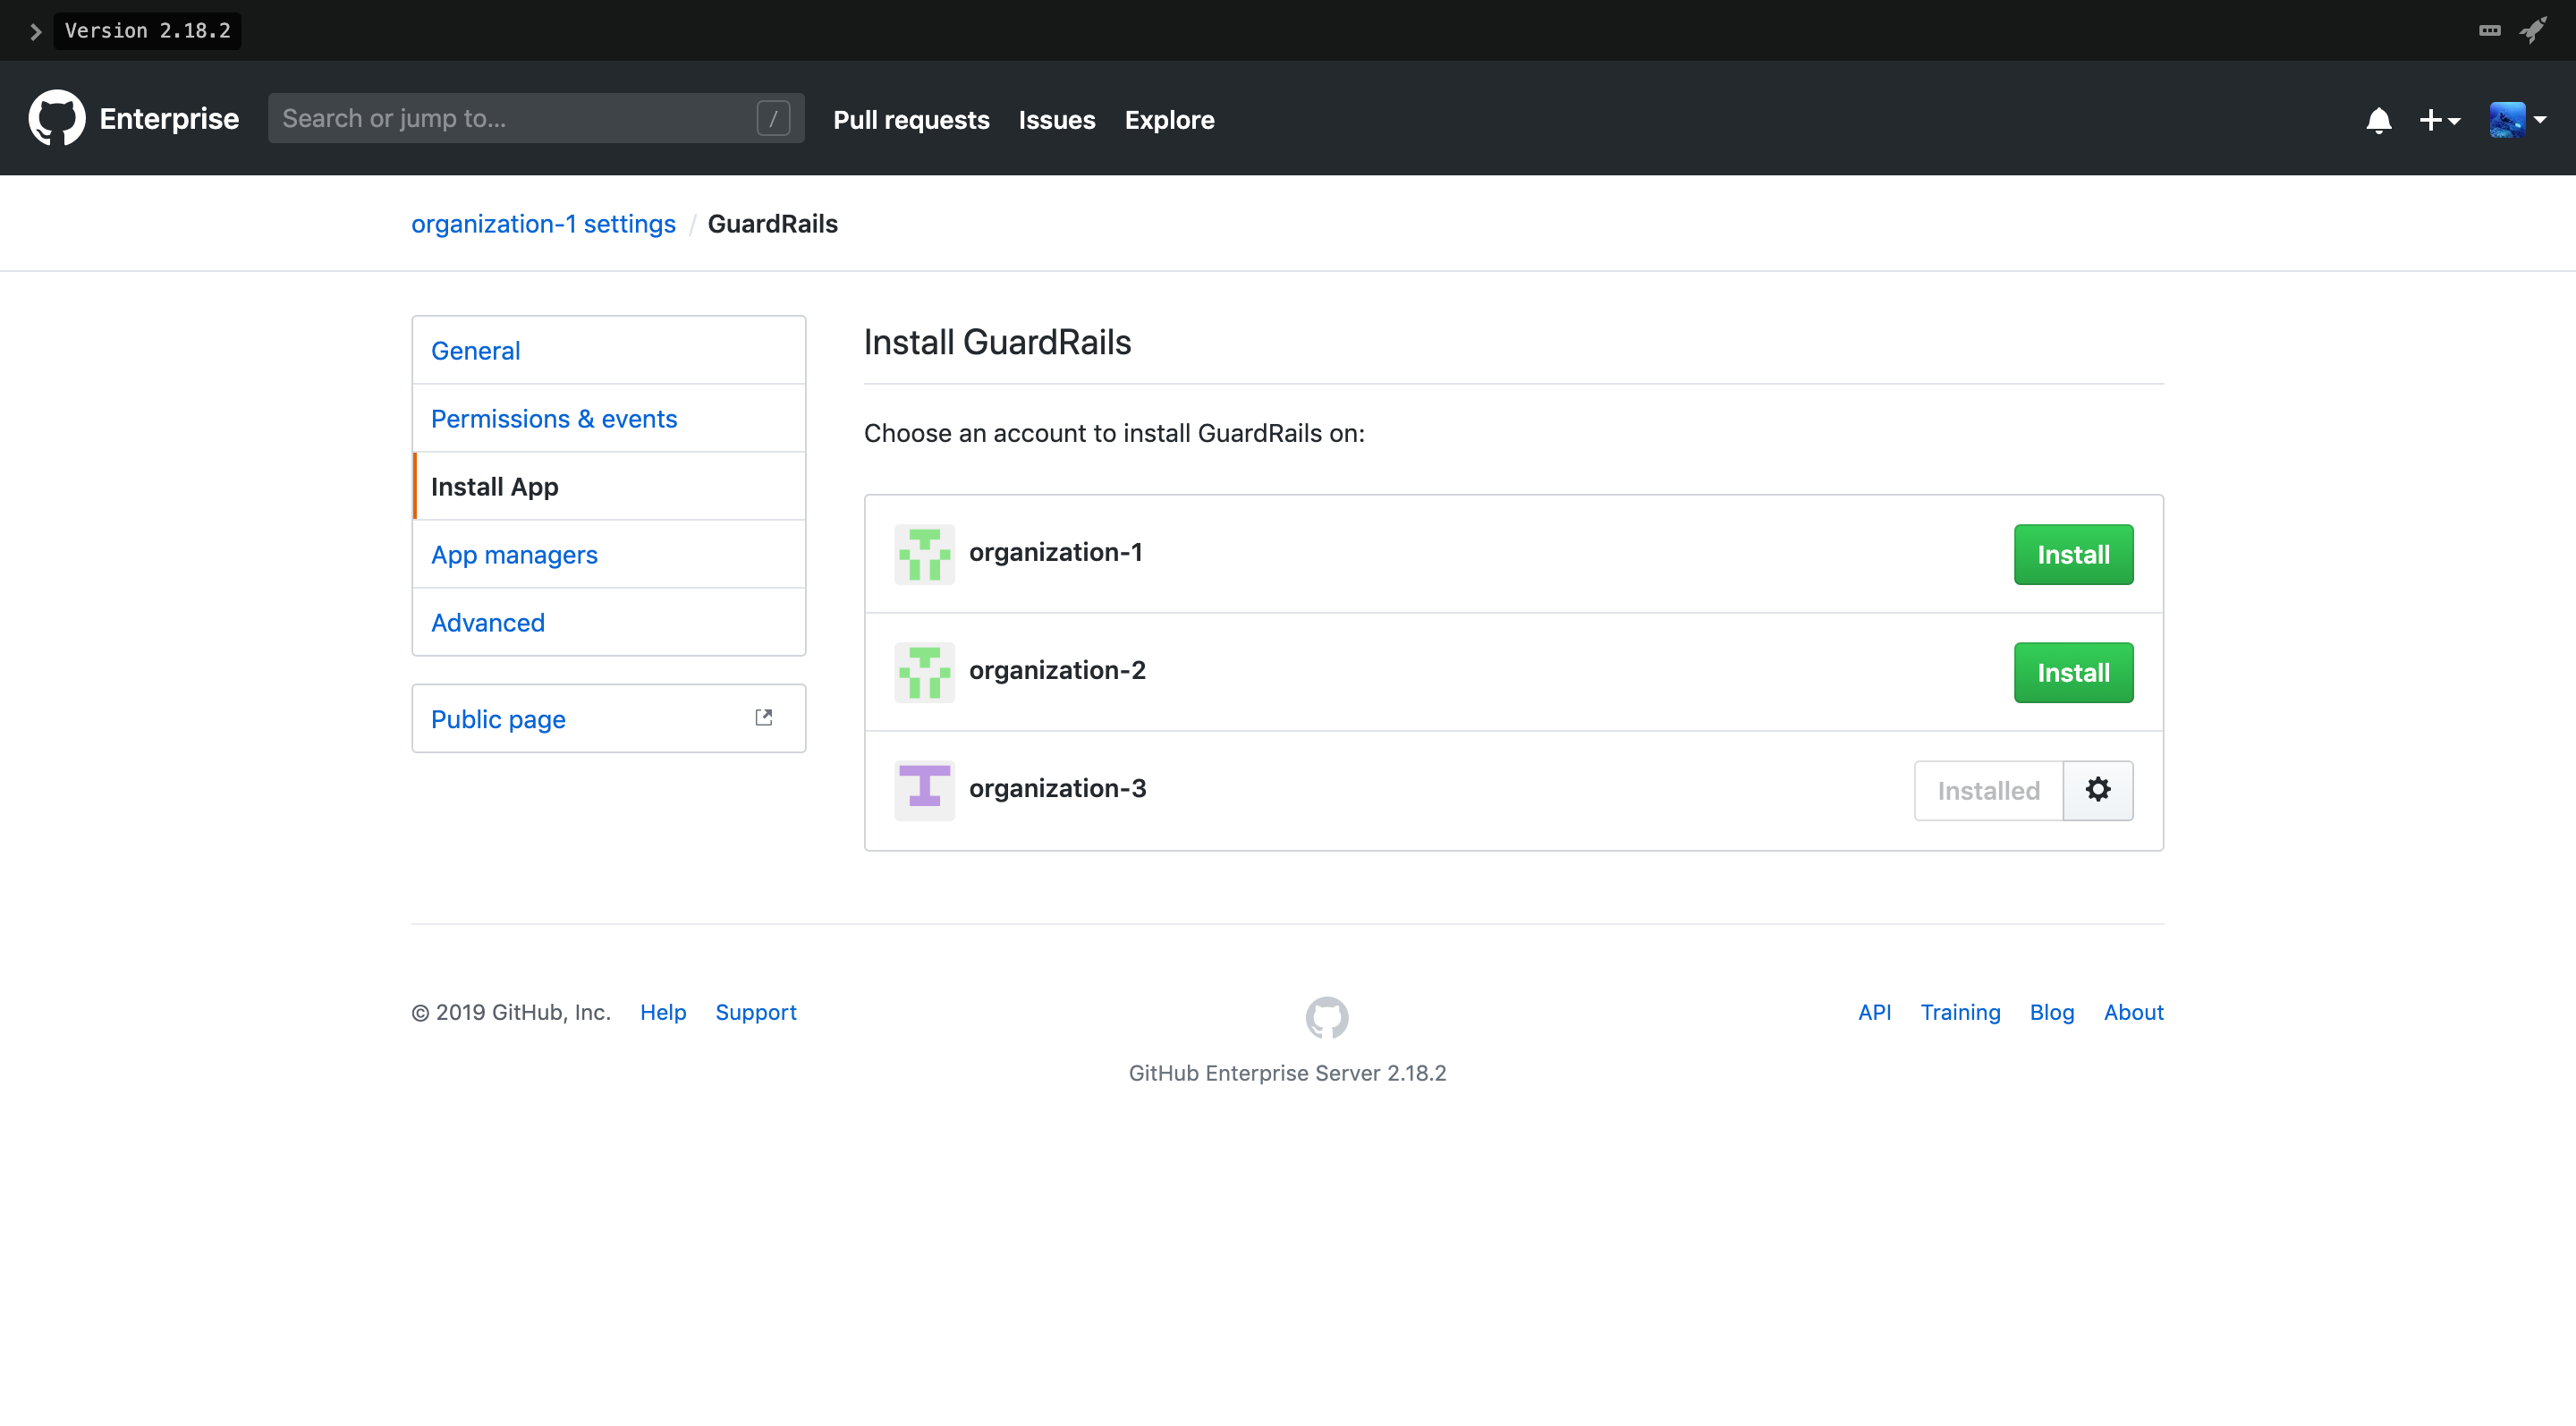Image resolution: width=2576 pixels, height=1426 pixels.
Task: Install GuardRails on organization-2
Action: point(2074,673)
